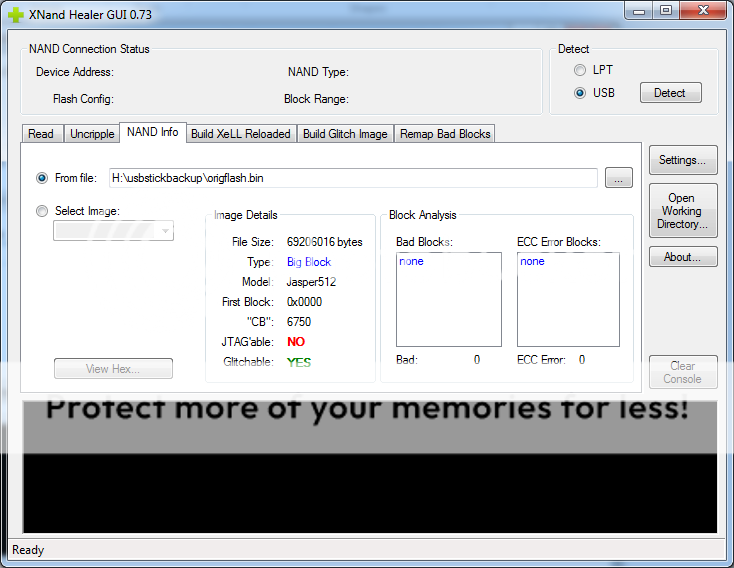The image size is (734, 568).
Task: Open the Select Image dropdown
Action: click(114, 231)
